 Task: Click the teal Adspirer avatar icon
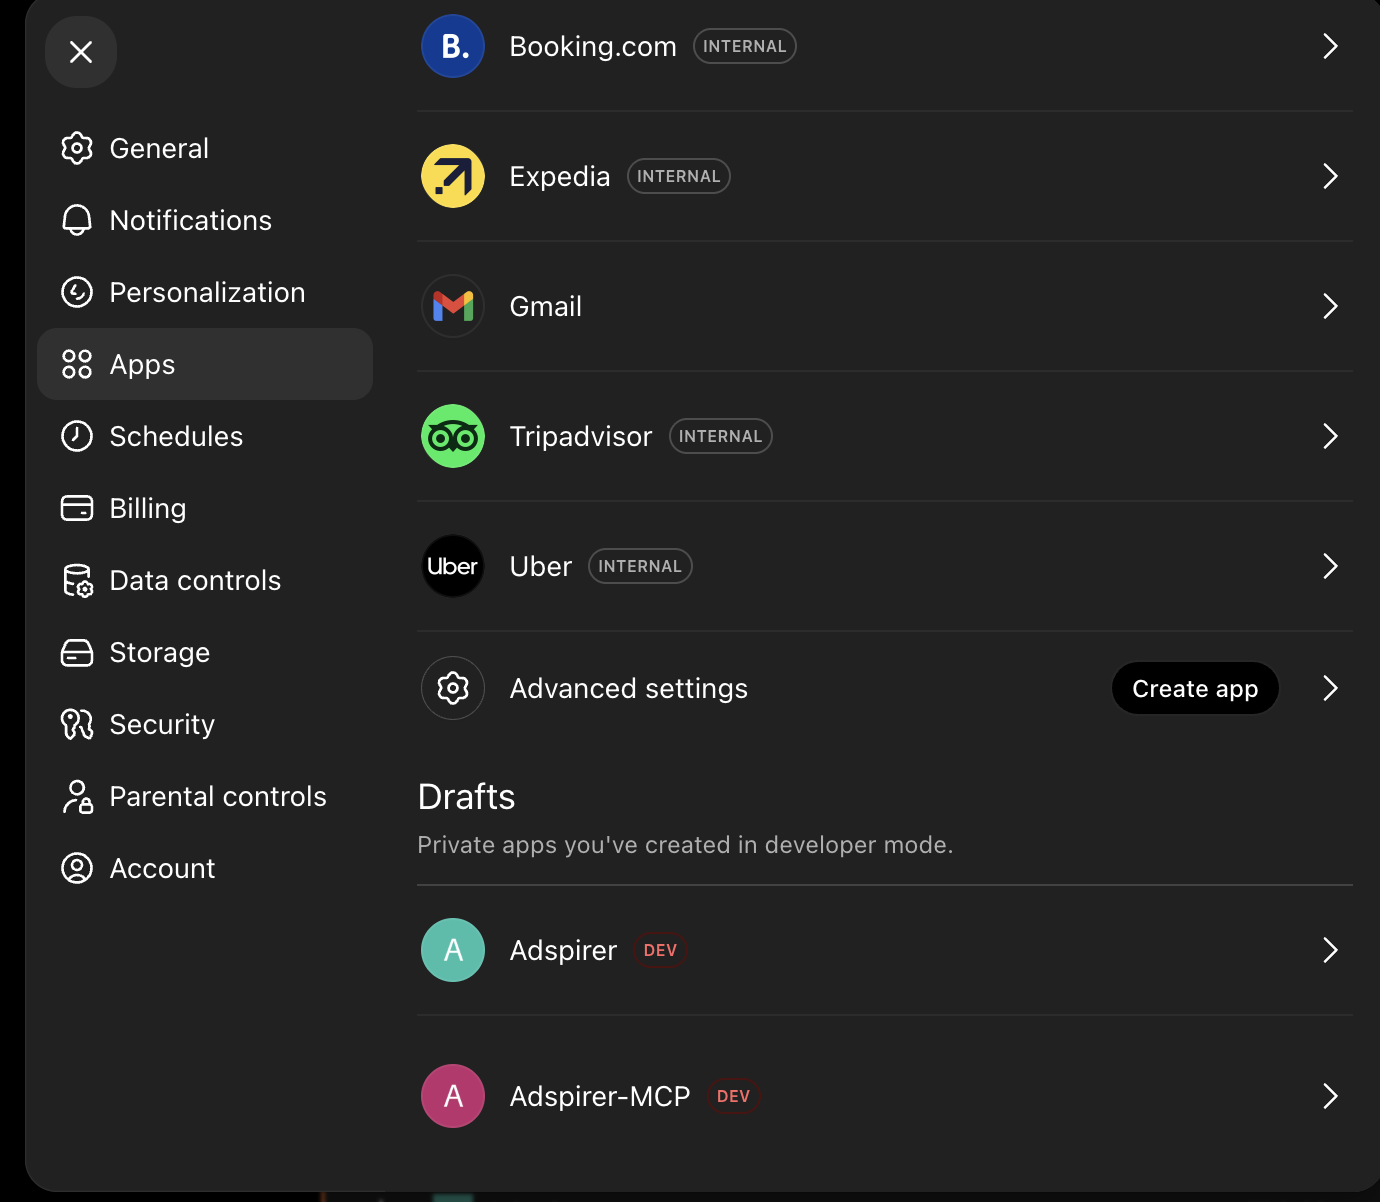453,950
